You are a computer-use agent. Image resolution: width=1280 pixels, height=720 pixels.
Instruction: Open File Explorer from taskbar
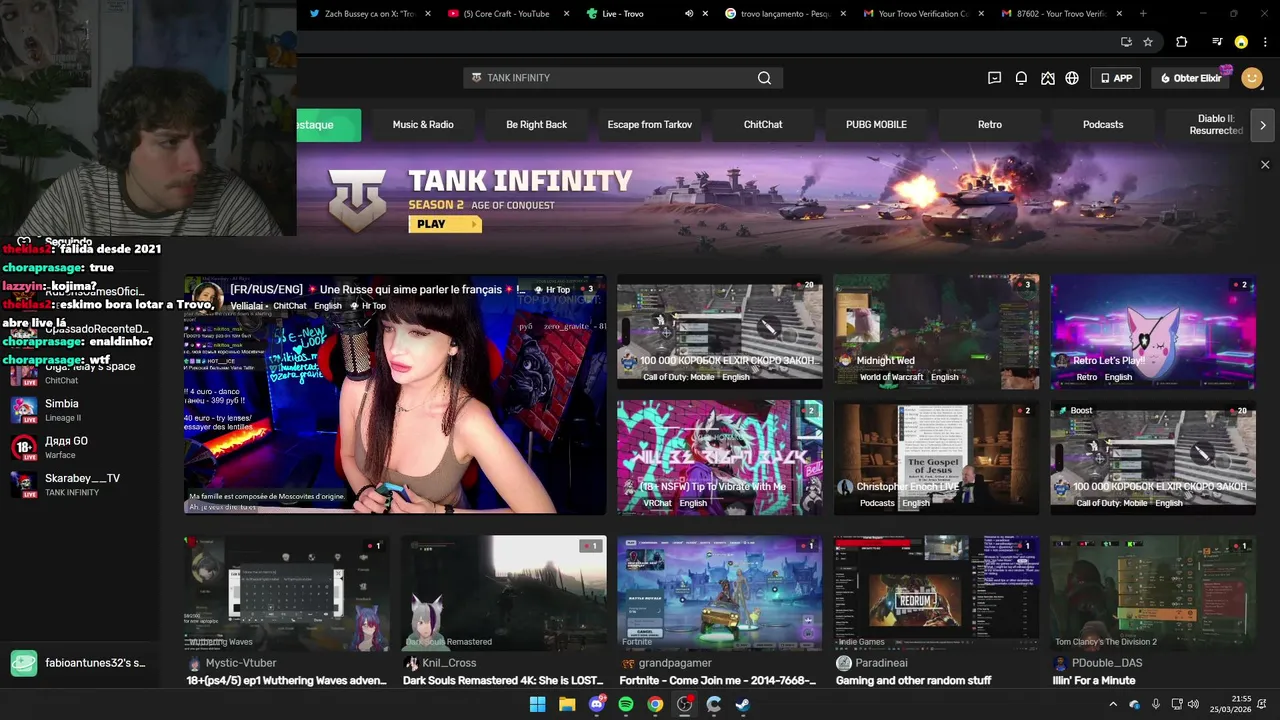pyautogui.click(x=567, y=704)
